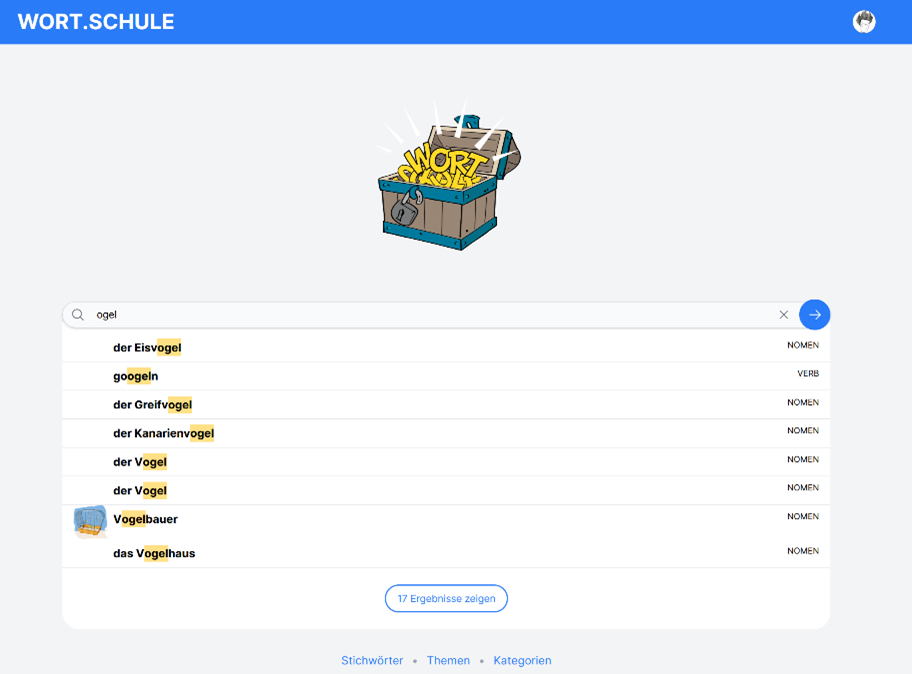The height and width of the screenshot is (674, 912).
Task: Click the Vogelbauer birdcage thumbnail
Action: [x=90, y=520]
